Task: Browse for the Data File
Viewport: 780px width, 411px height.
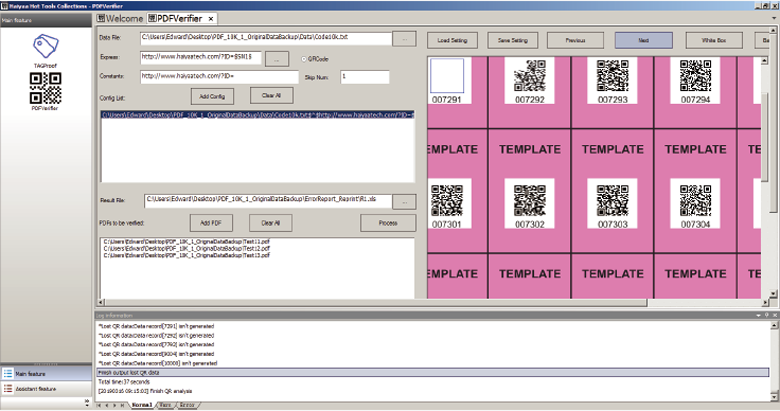Action: pos(404,39)
